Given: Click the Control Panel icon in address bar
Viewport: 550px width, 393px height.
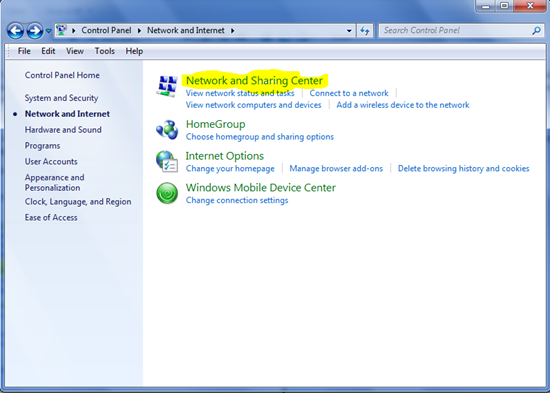Looking at the screenshot, I should 61,30.
